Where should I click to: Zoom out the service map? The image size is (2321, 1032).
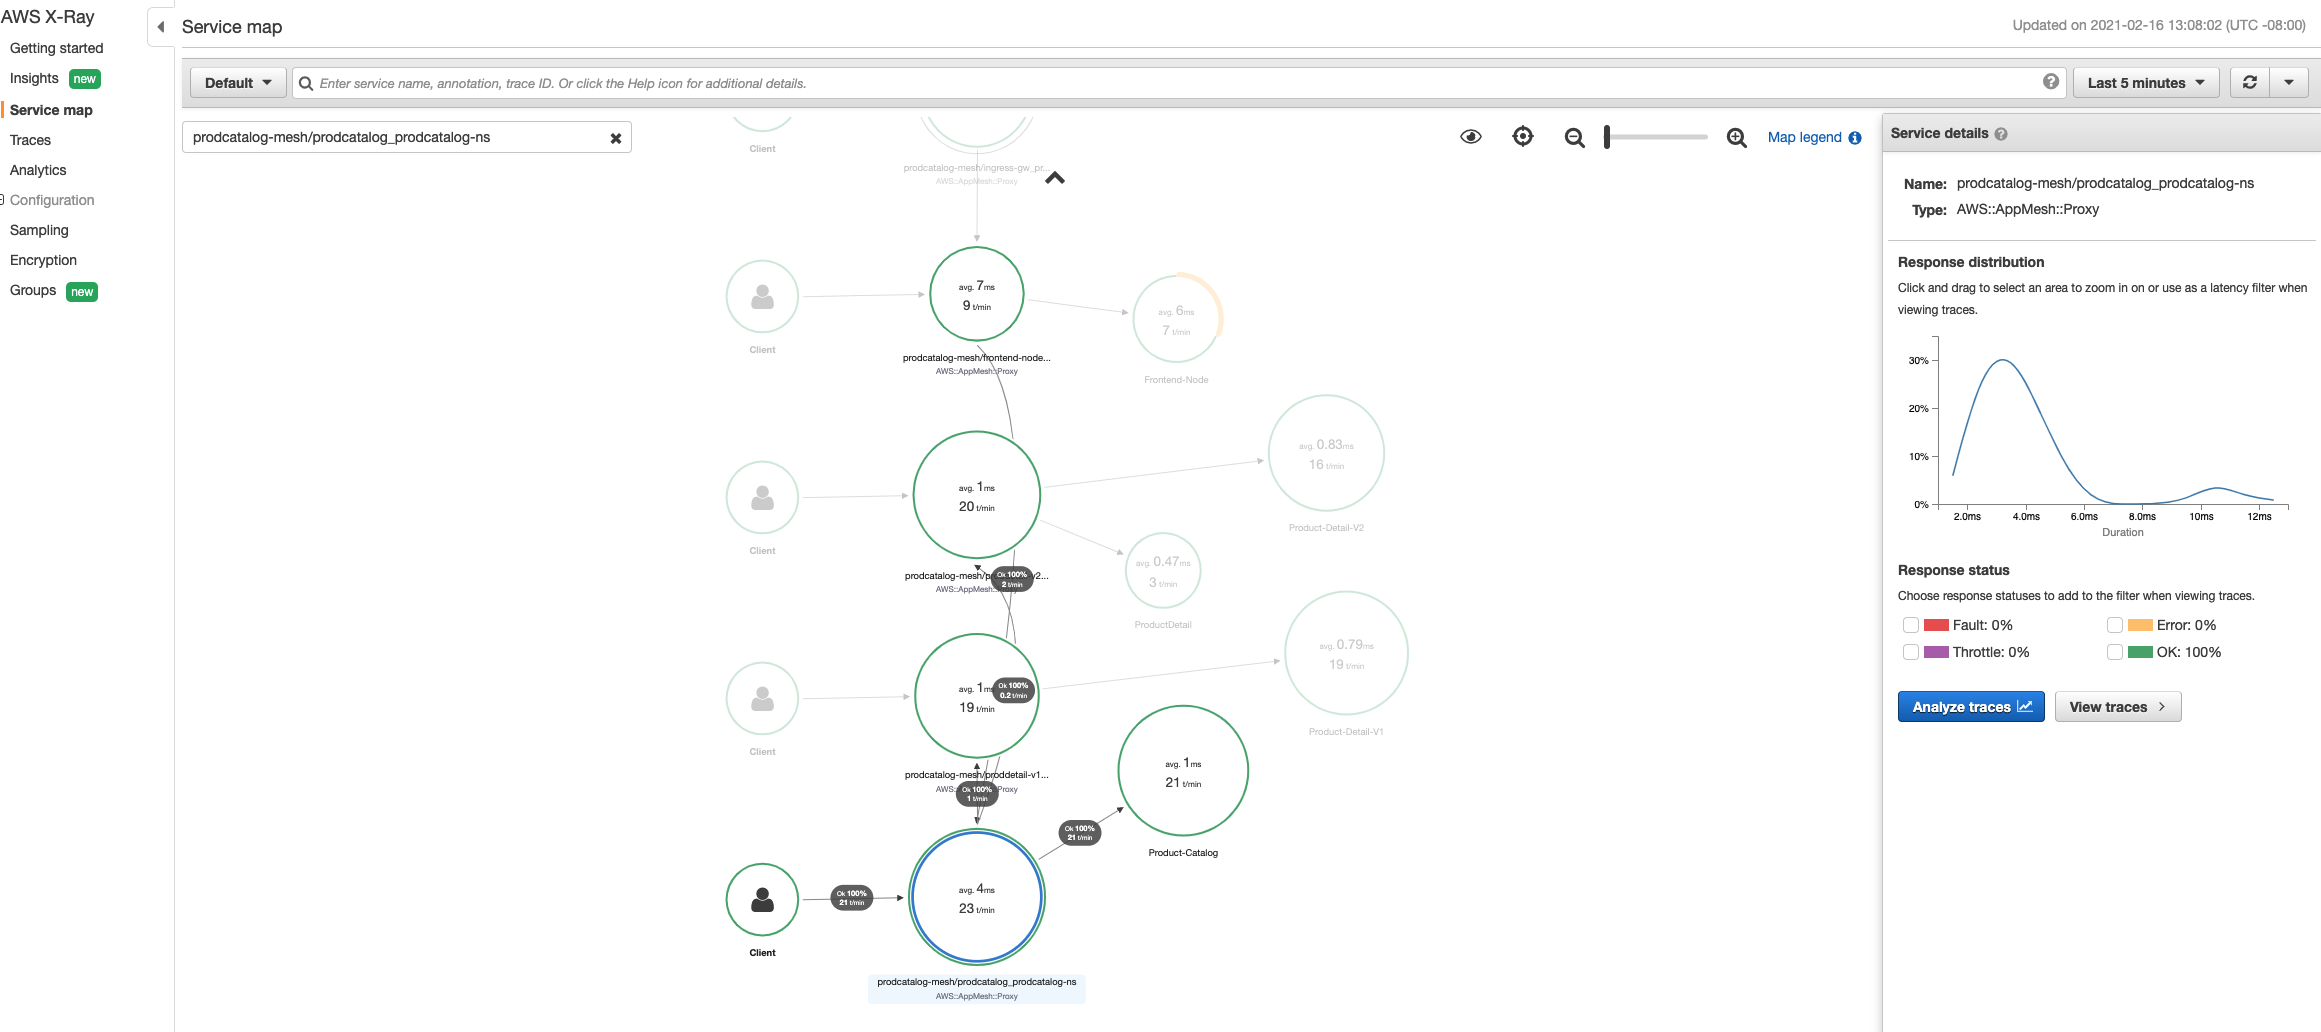(x=1575, y=138)
